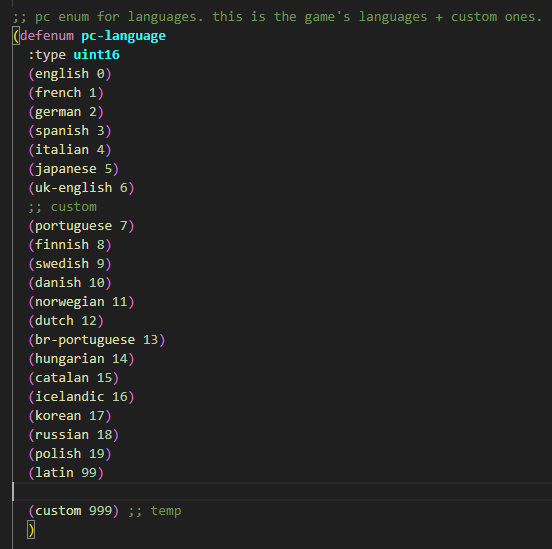Click the ':type' keyword
552x549 pixels.
(47, 55)
